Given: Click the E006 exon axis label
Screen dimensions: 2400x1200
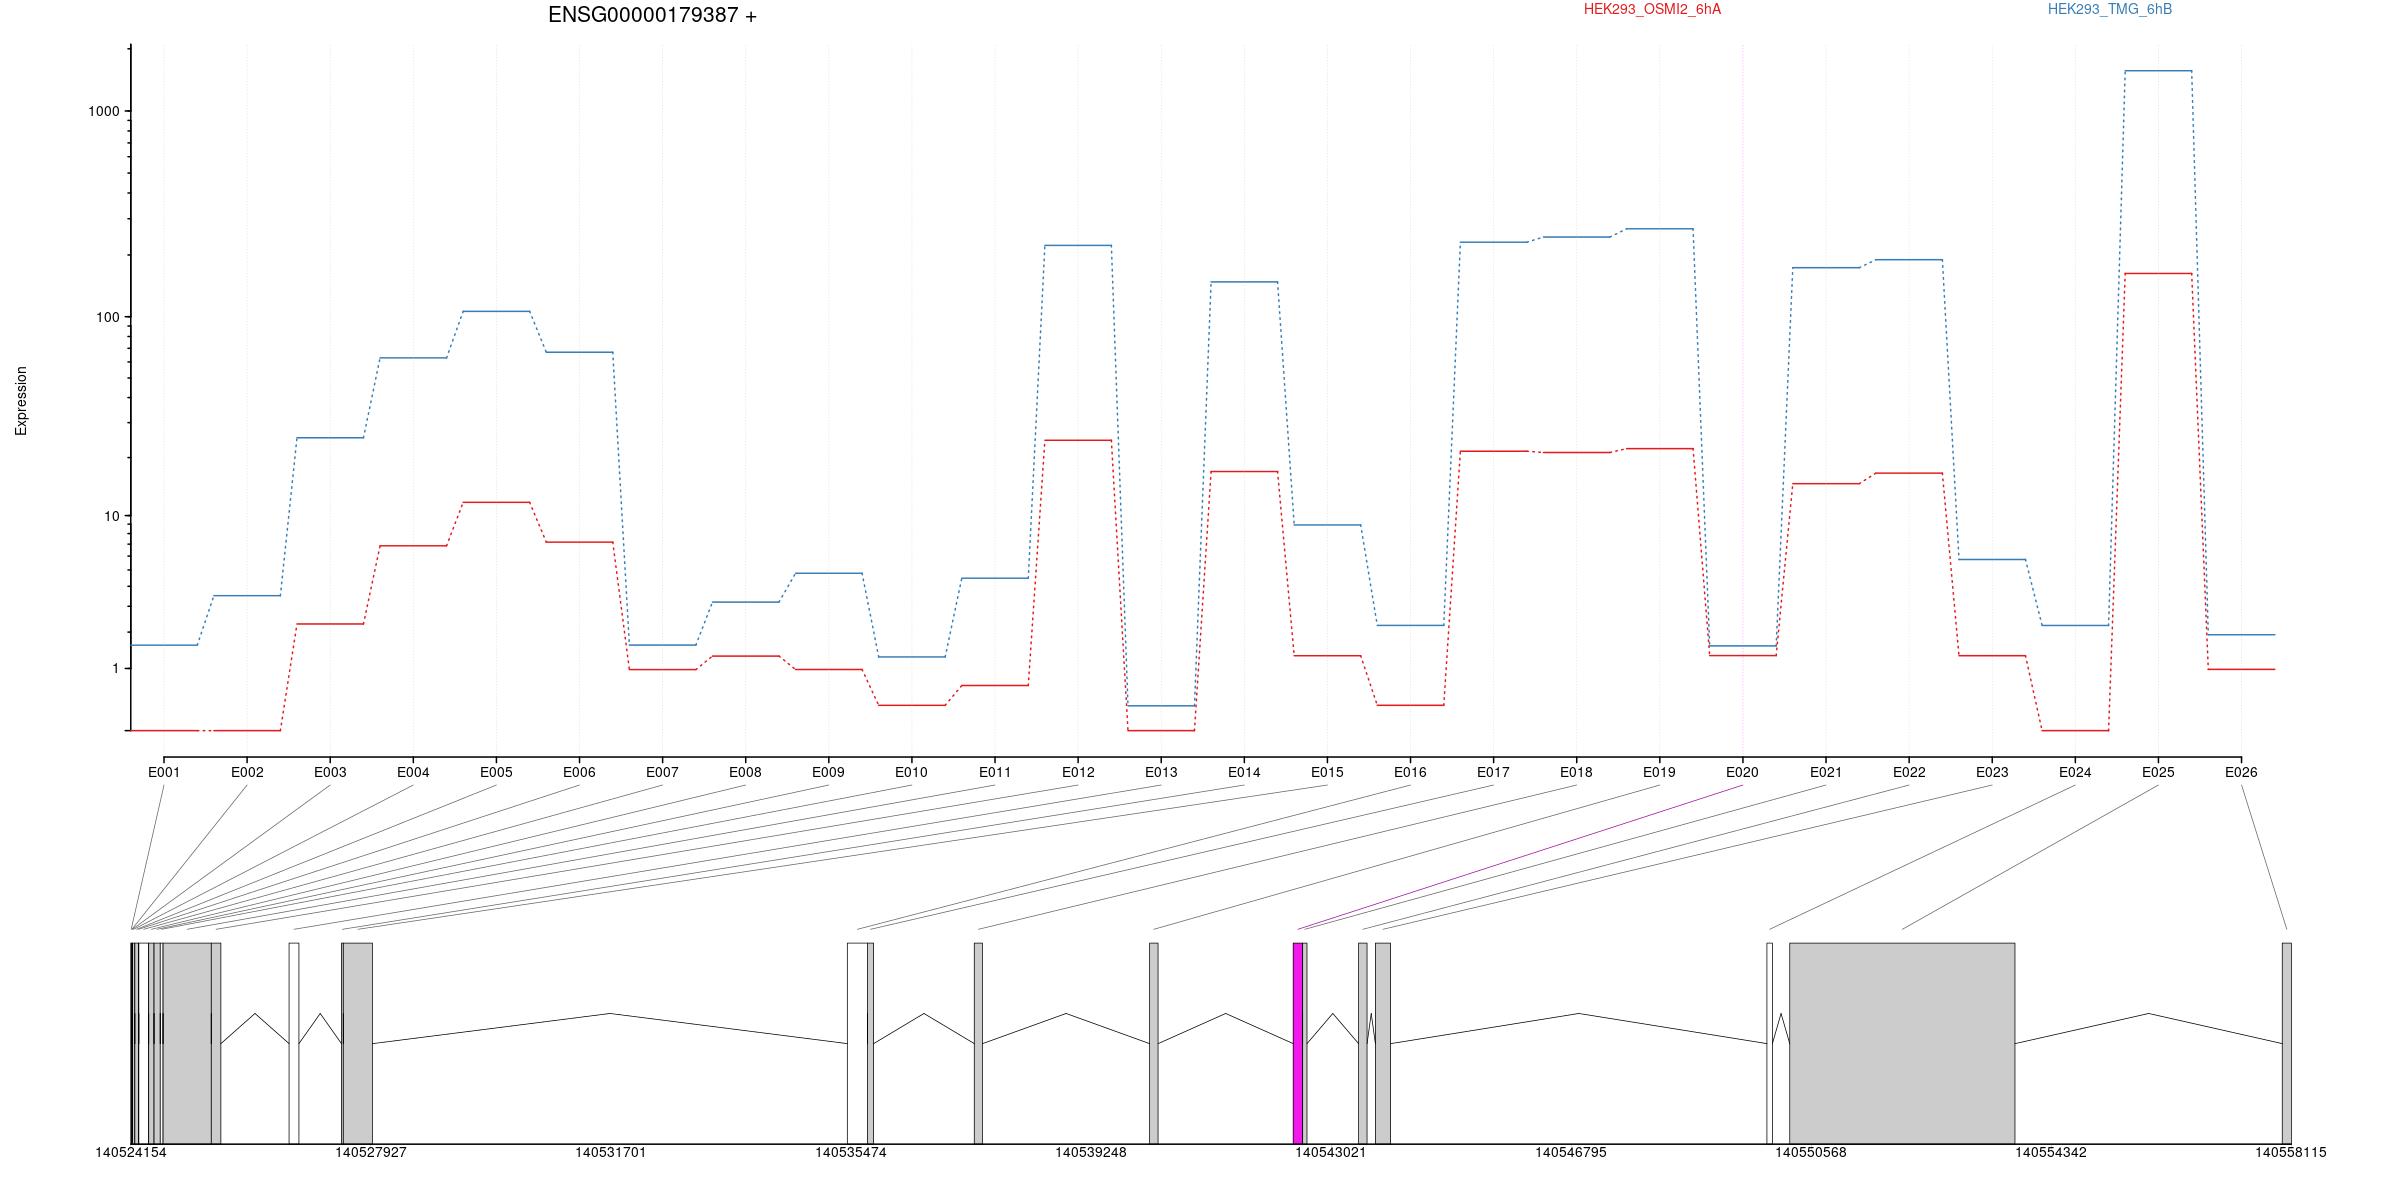Looking at the screenshot, I should 579,772.
